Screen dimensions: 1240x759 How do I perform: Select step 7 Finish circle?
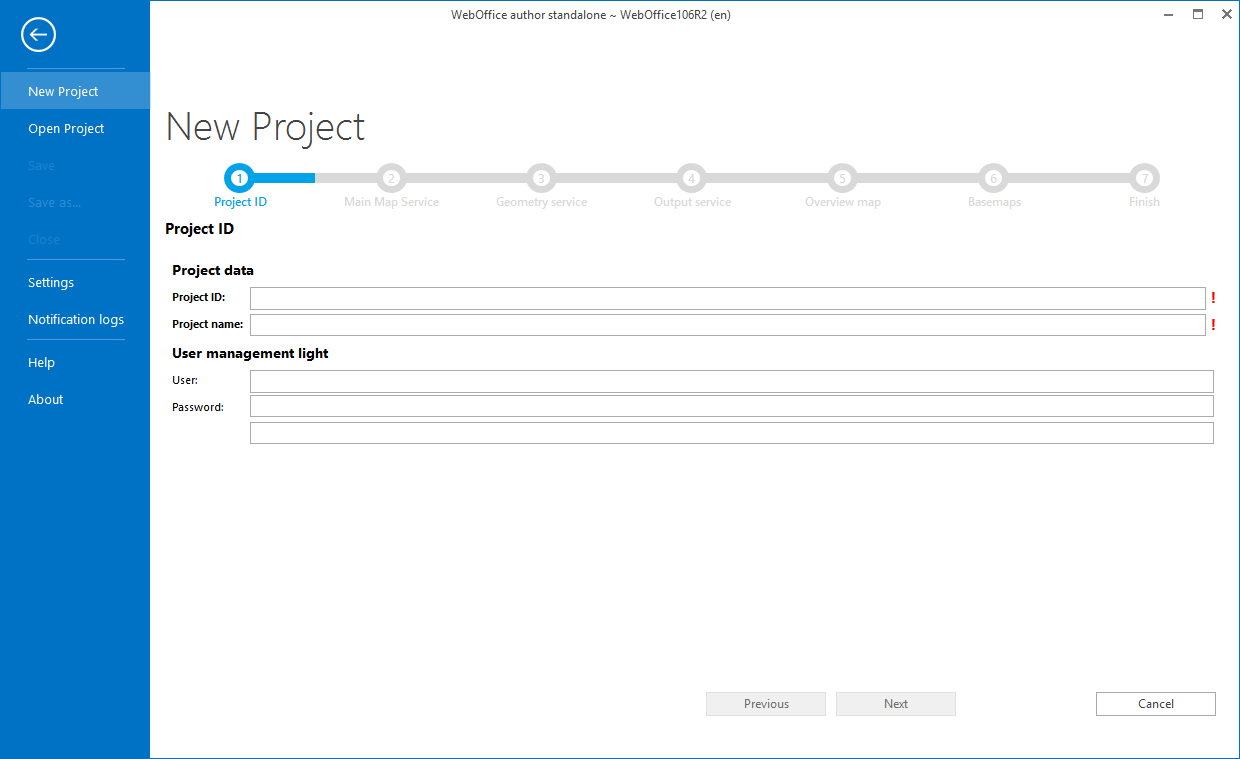1144,178
